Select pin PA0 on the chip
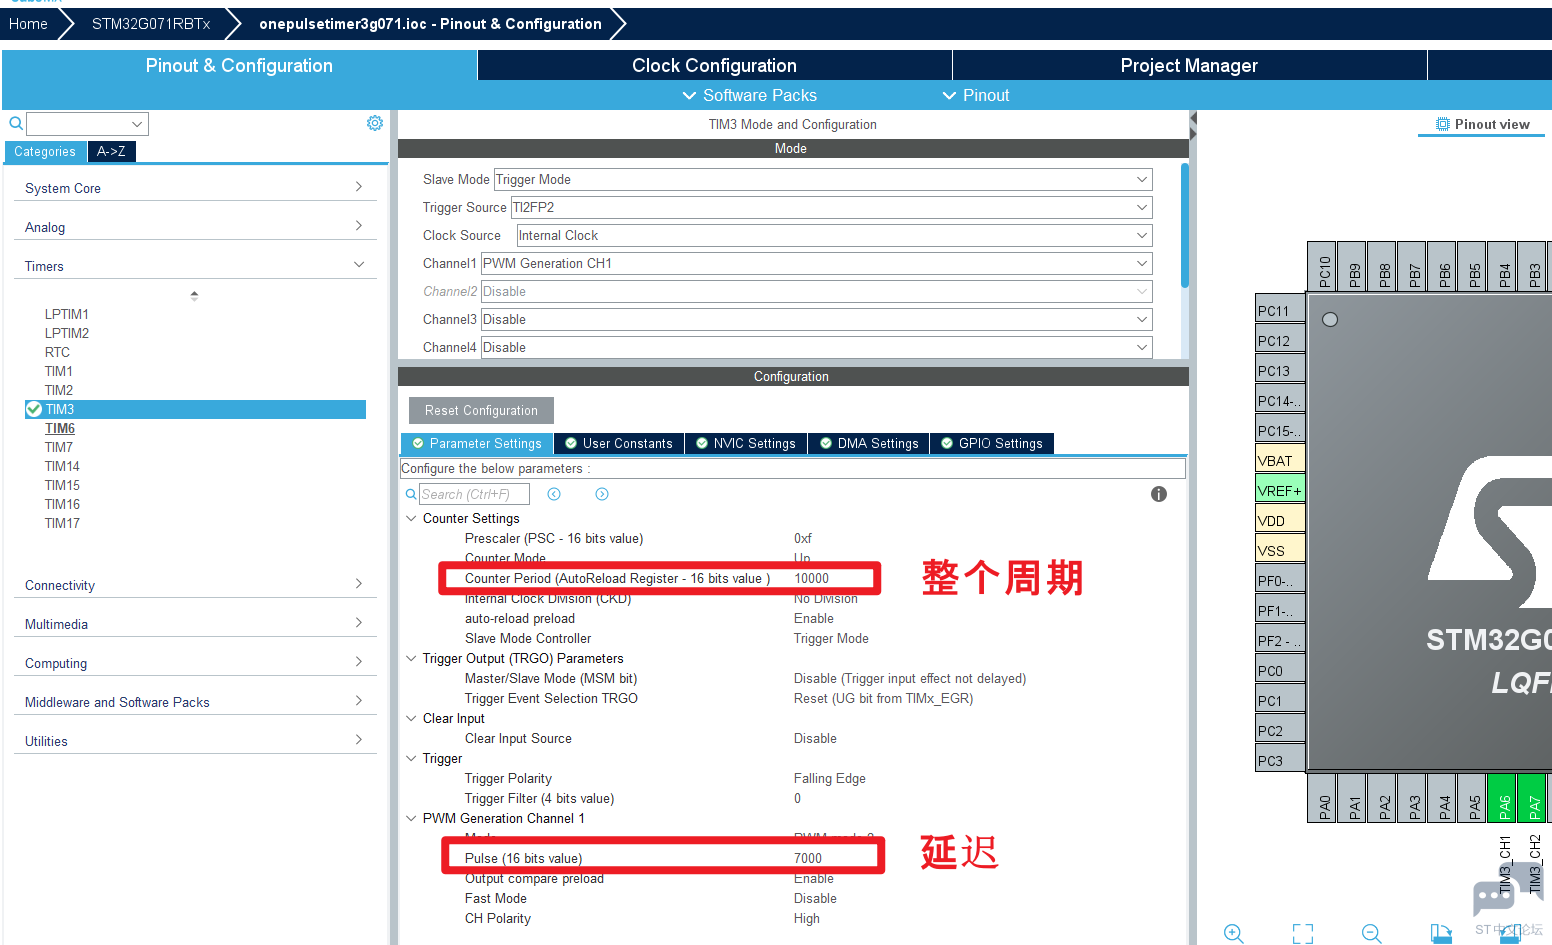This screenshot has width=1552, height=945. click(1322, 798)
